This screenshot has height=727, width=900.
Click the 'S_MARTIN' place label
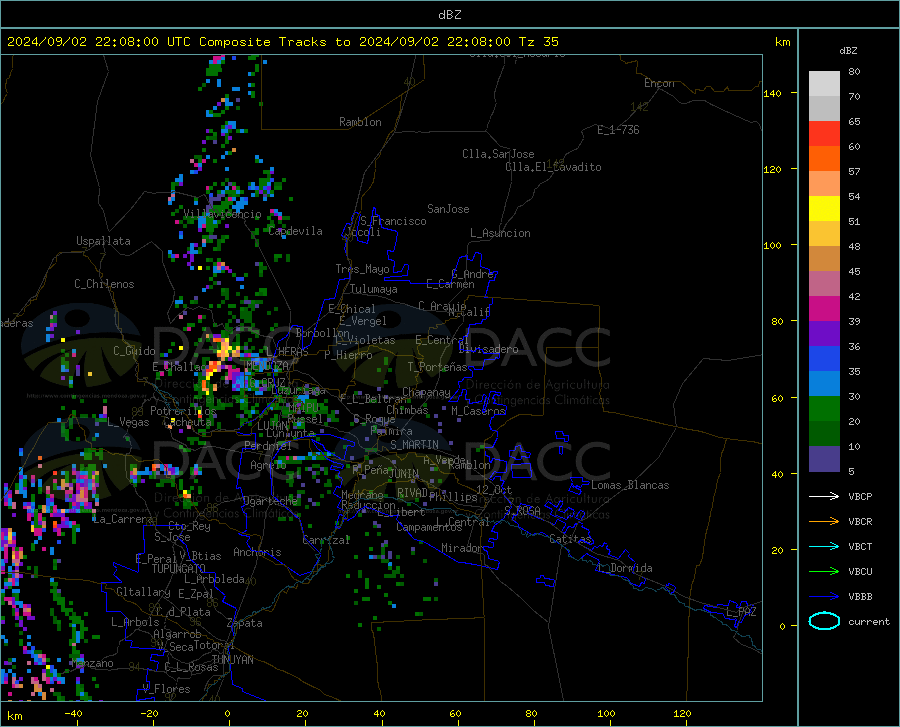coord(414,445)
